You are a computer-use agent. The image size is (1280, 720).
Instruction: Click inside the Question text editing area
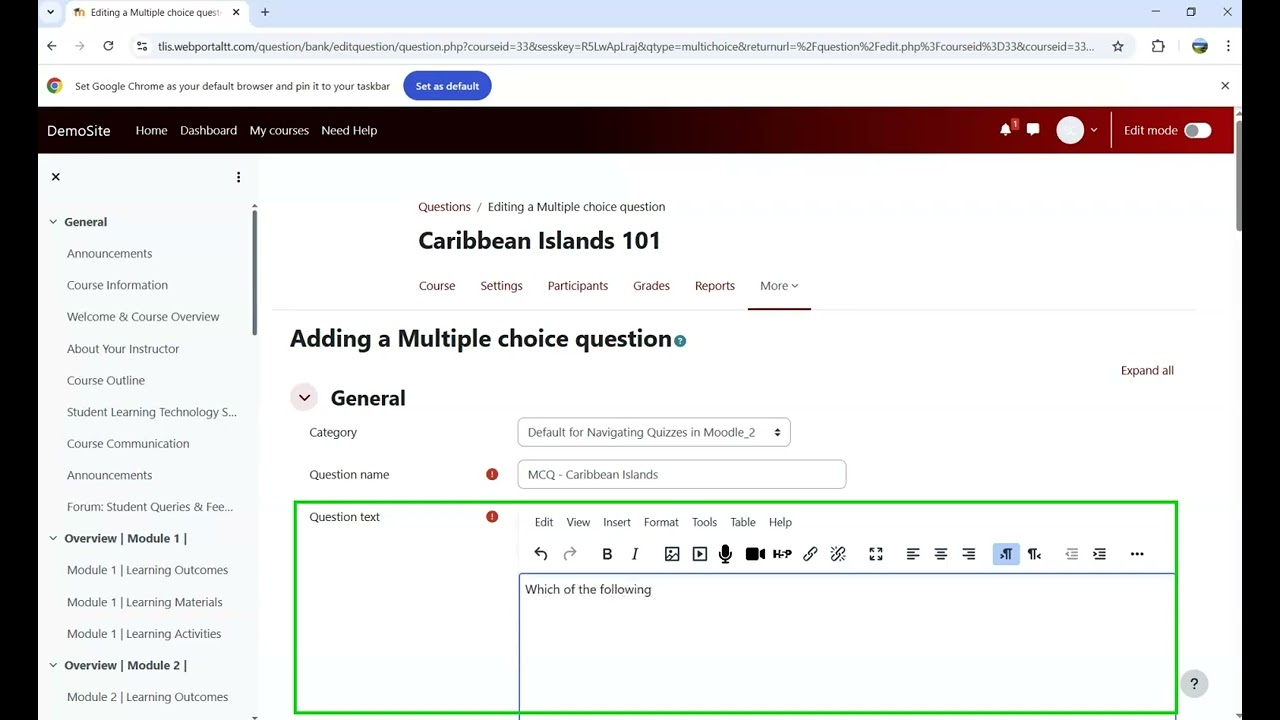pos(847,645)
